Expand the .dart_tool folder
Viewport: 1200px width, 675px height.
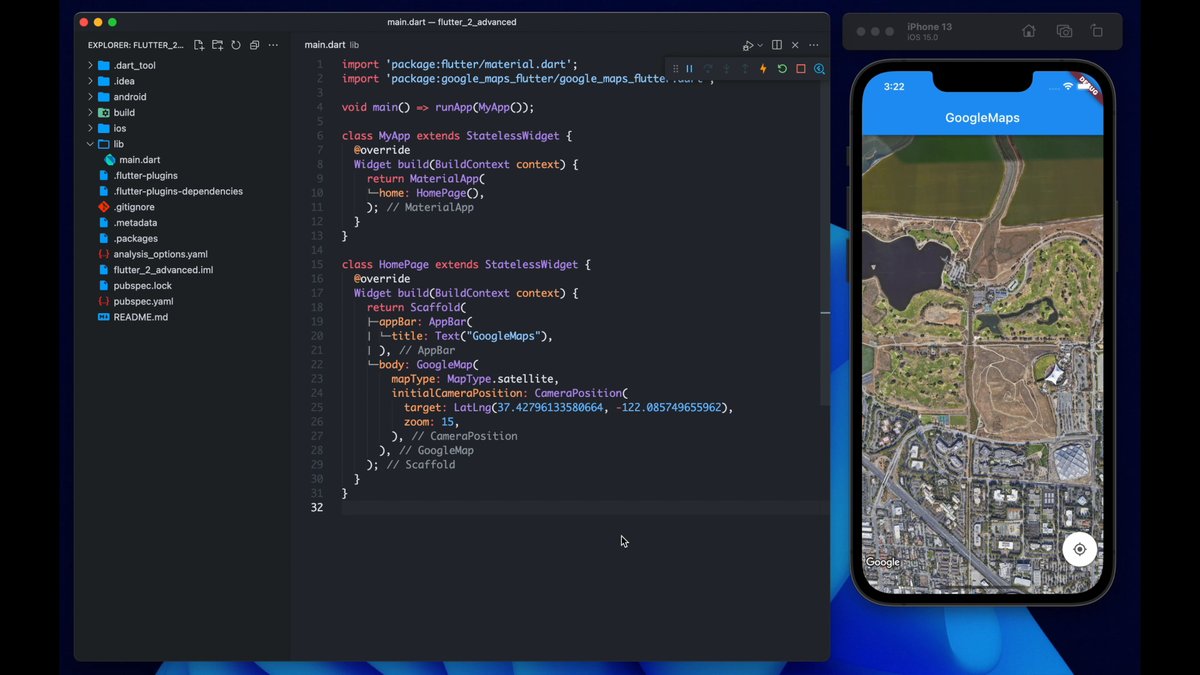134,65
